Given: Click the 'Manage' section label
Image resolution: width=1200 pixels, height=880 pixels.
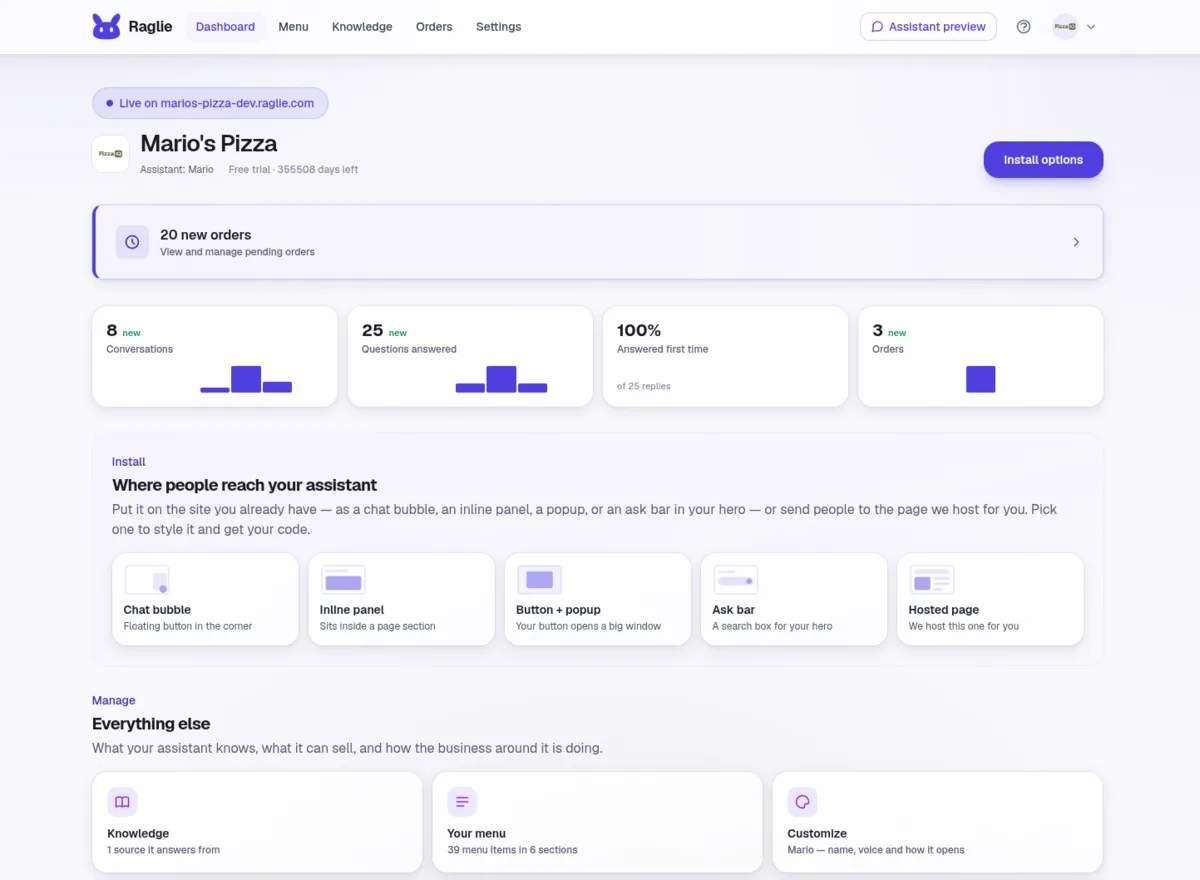Looking at the screenshot, I should point(114,701).
